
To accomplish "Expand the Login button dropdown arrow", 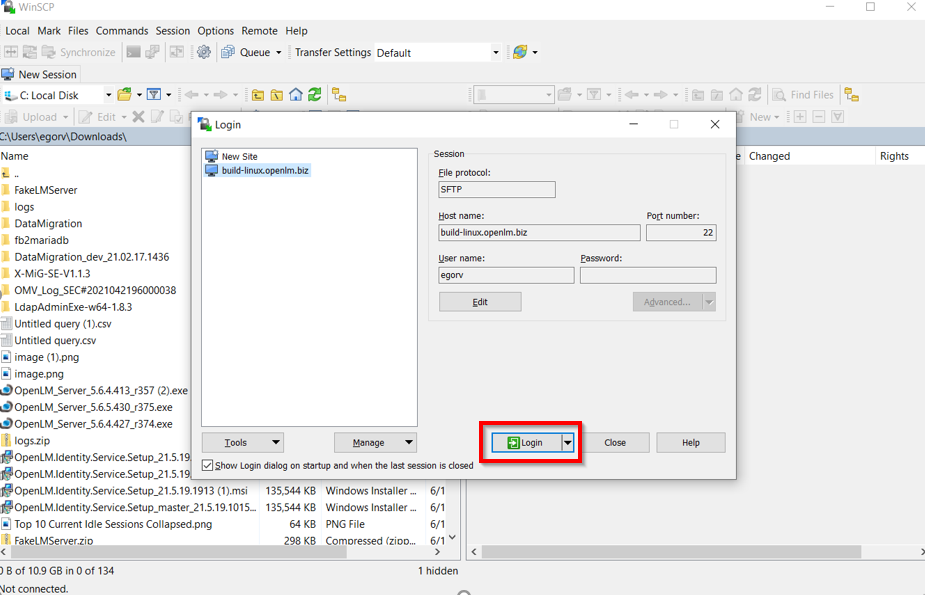I will tap(567, 442).
